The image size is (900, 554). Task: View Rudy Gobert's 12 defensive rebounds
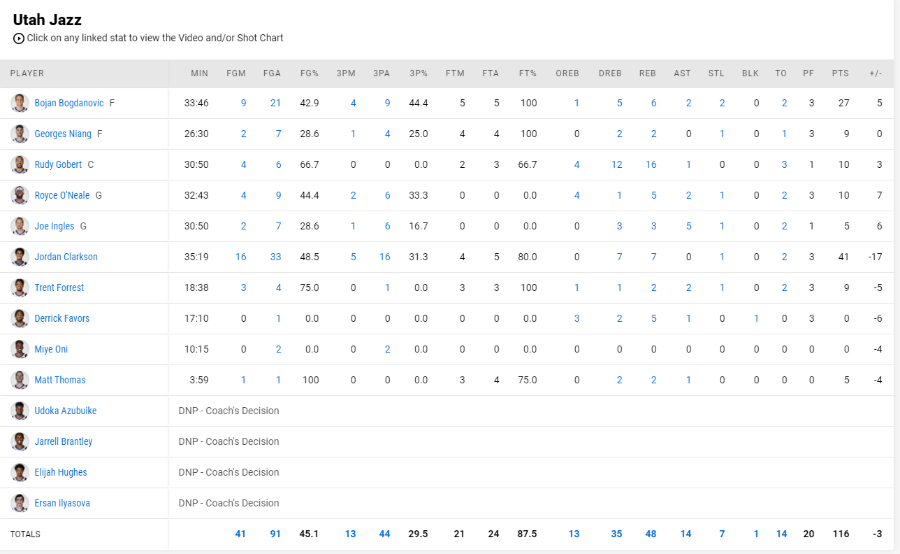point(616,165)
